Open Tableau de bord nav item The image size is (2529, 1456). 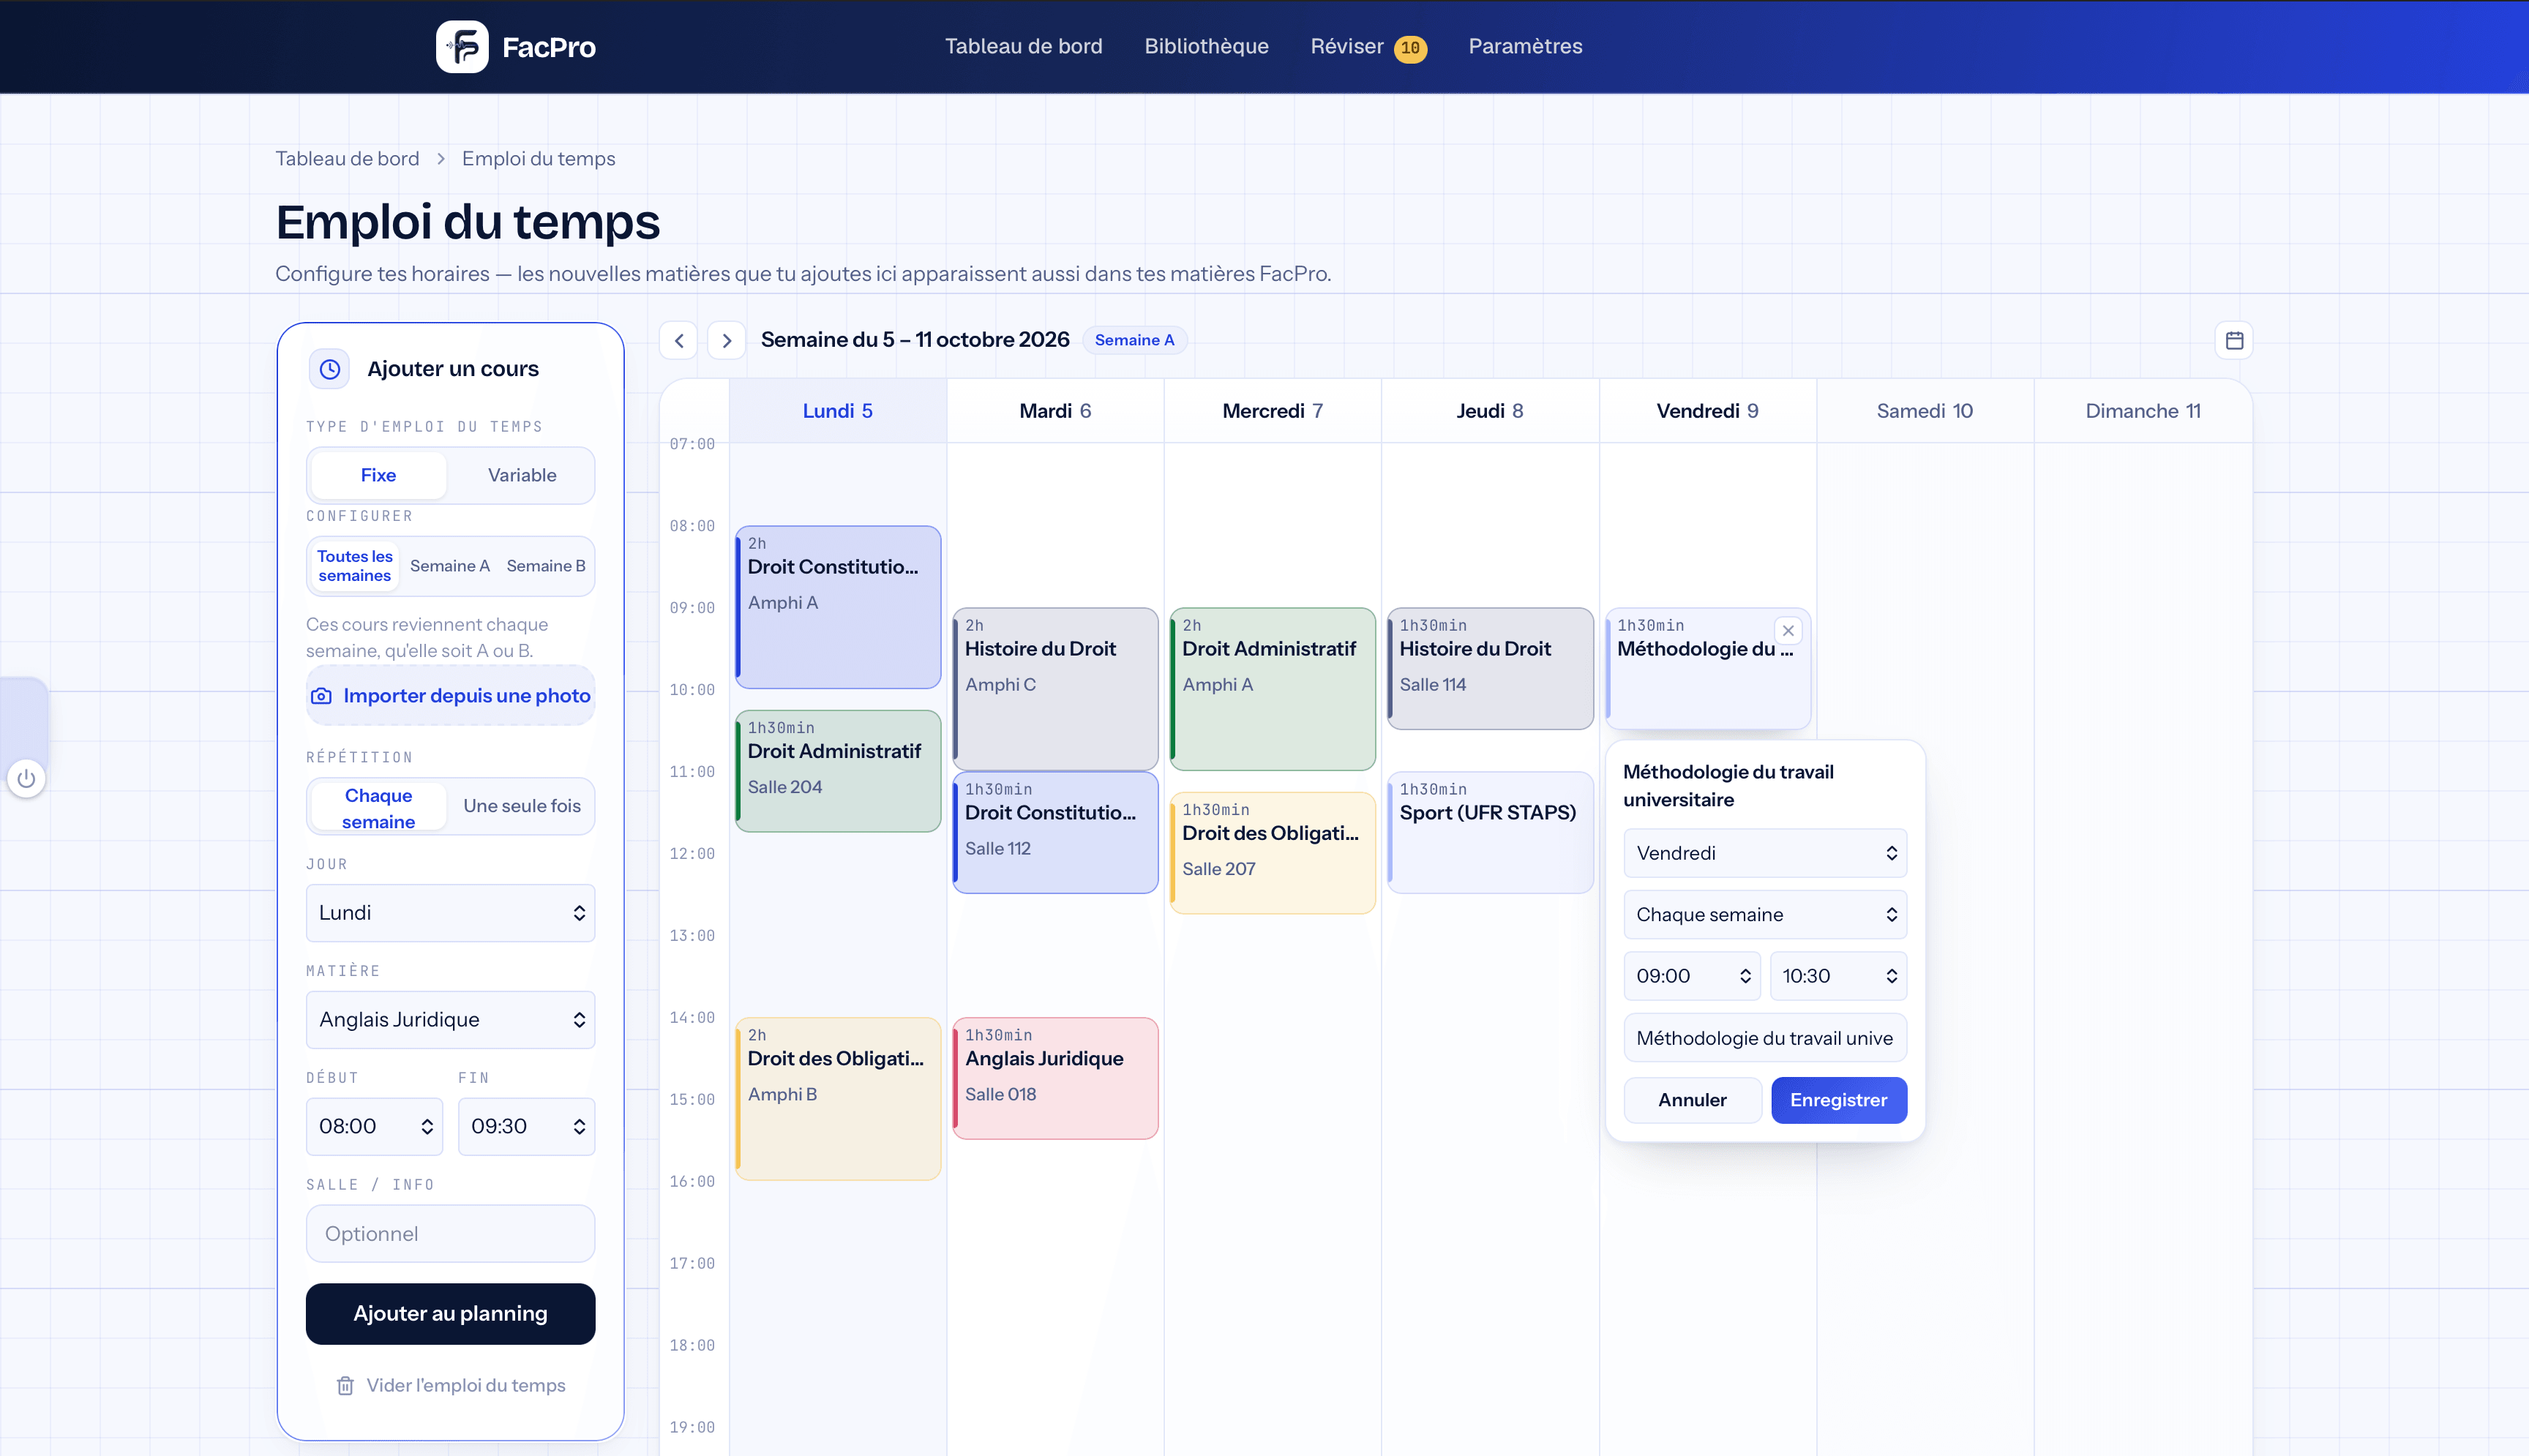(1023, 46)
